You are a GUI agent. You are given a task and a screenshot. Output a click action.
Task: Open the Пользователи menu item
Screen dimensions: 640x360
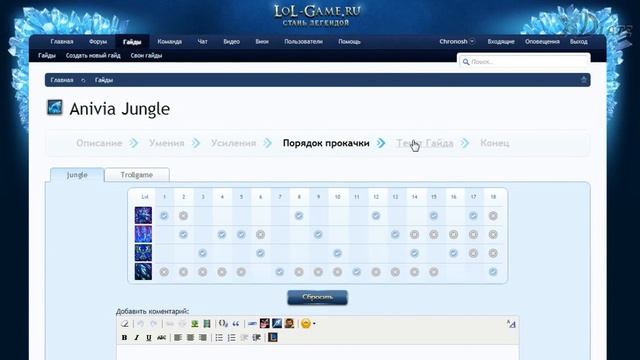coord(303,41)
